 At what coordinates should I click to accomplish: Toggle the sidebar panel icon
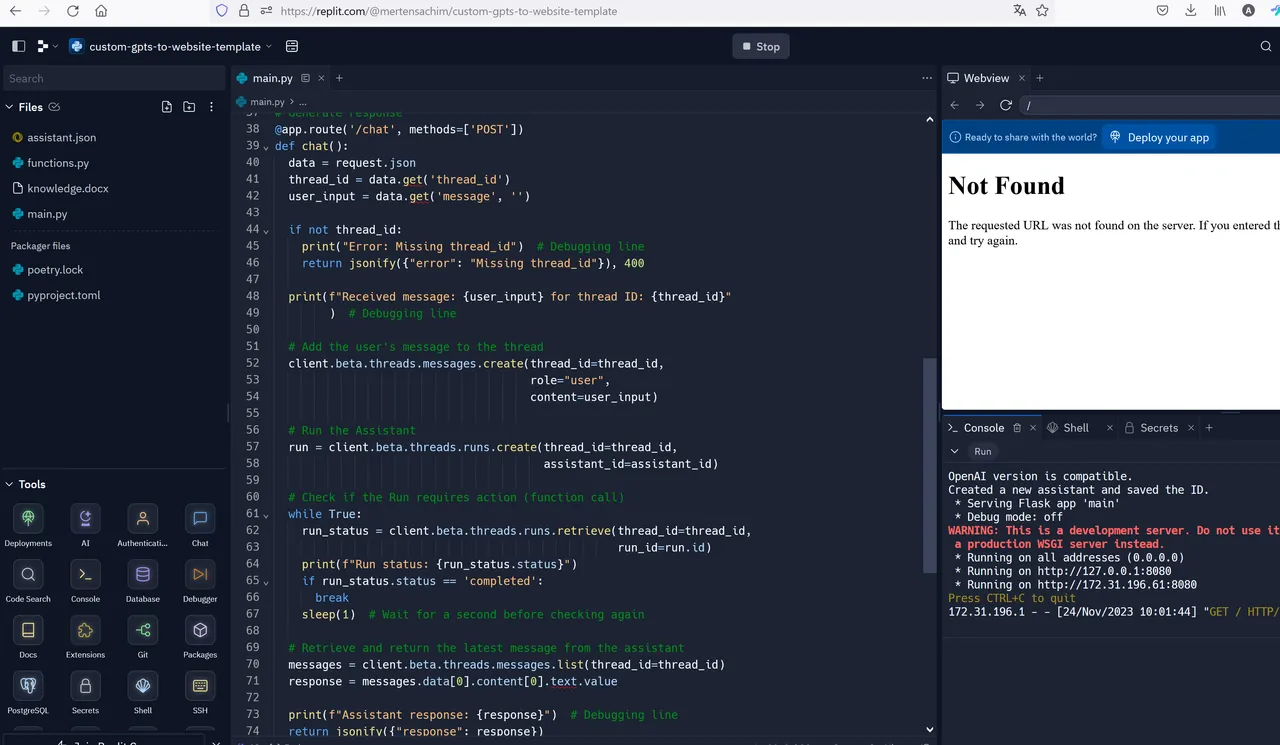coord(18,46)
